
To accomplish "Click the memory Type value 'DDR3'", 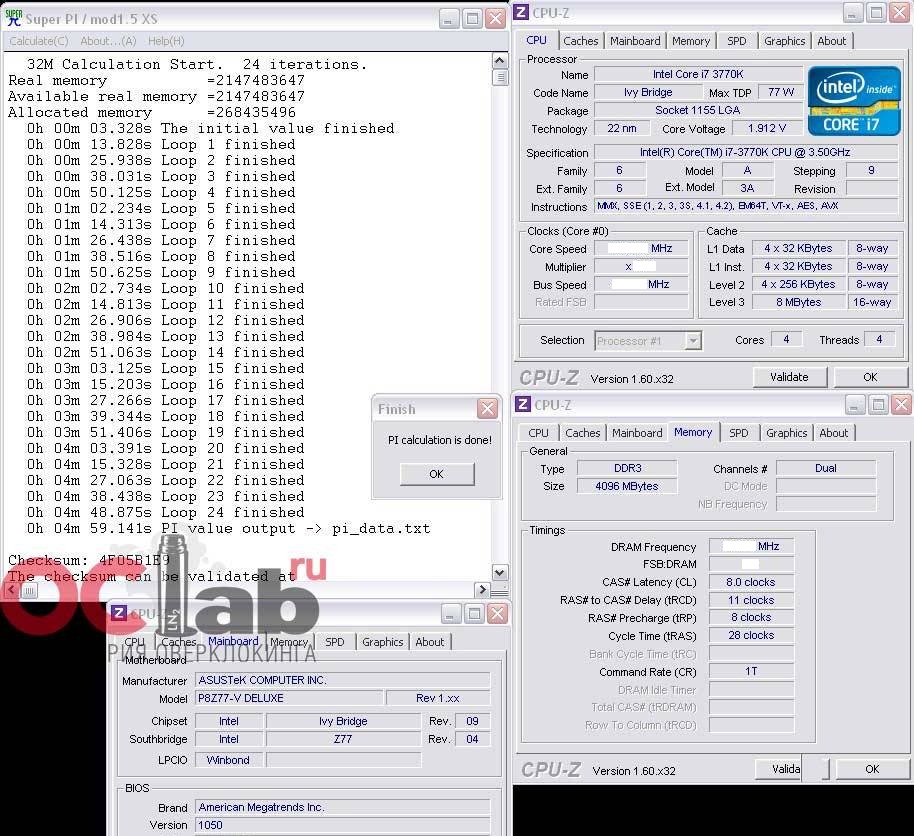I will click(x=627, y=468).
